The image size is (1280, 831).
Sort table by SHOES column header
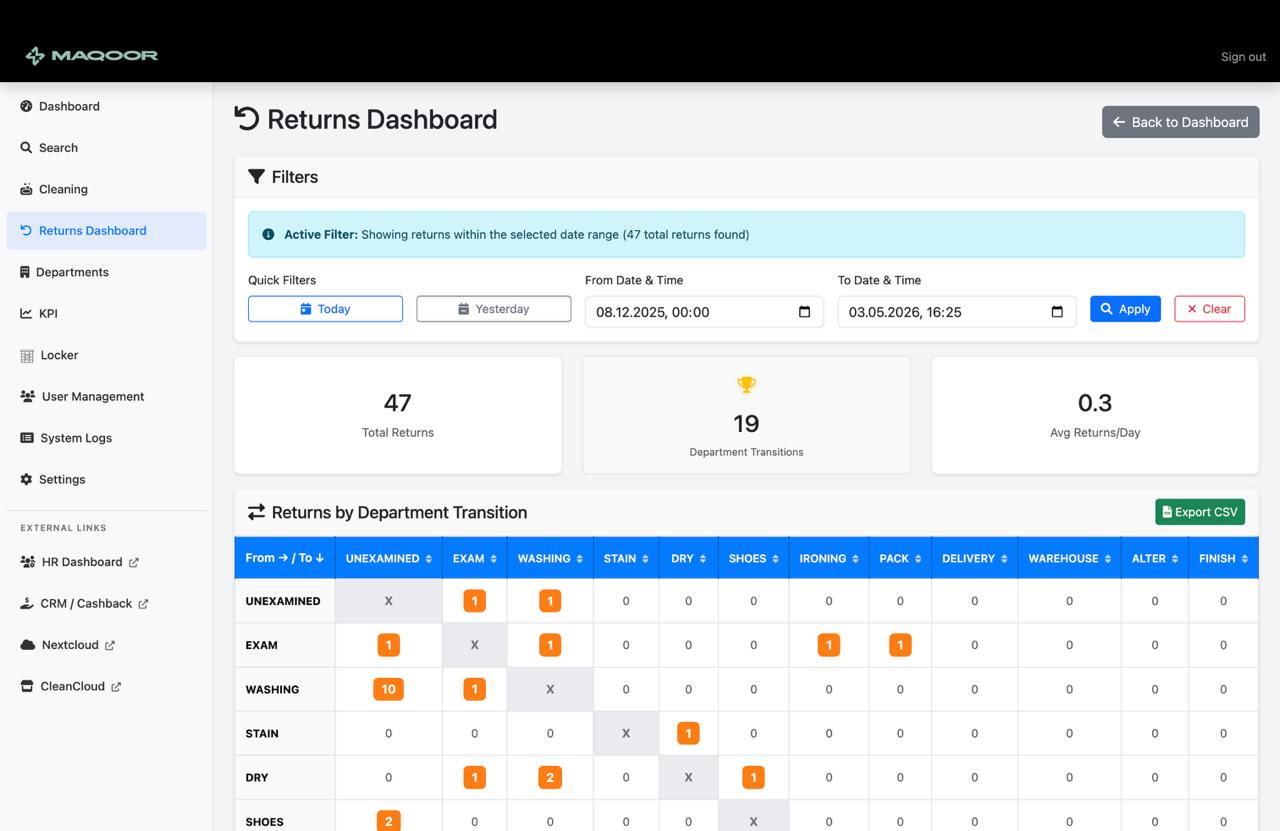pos(753,558)
